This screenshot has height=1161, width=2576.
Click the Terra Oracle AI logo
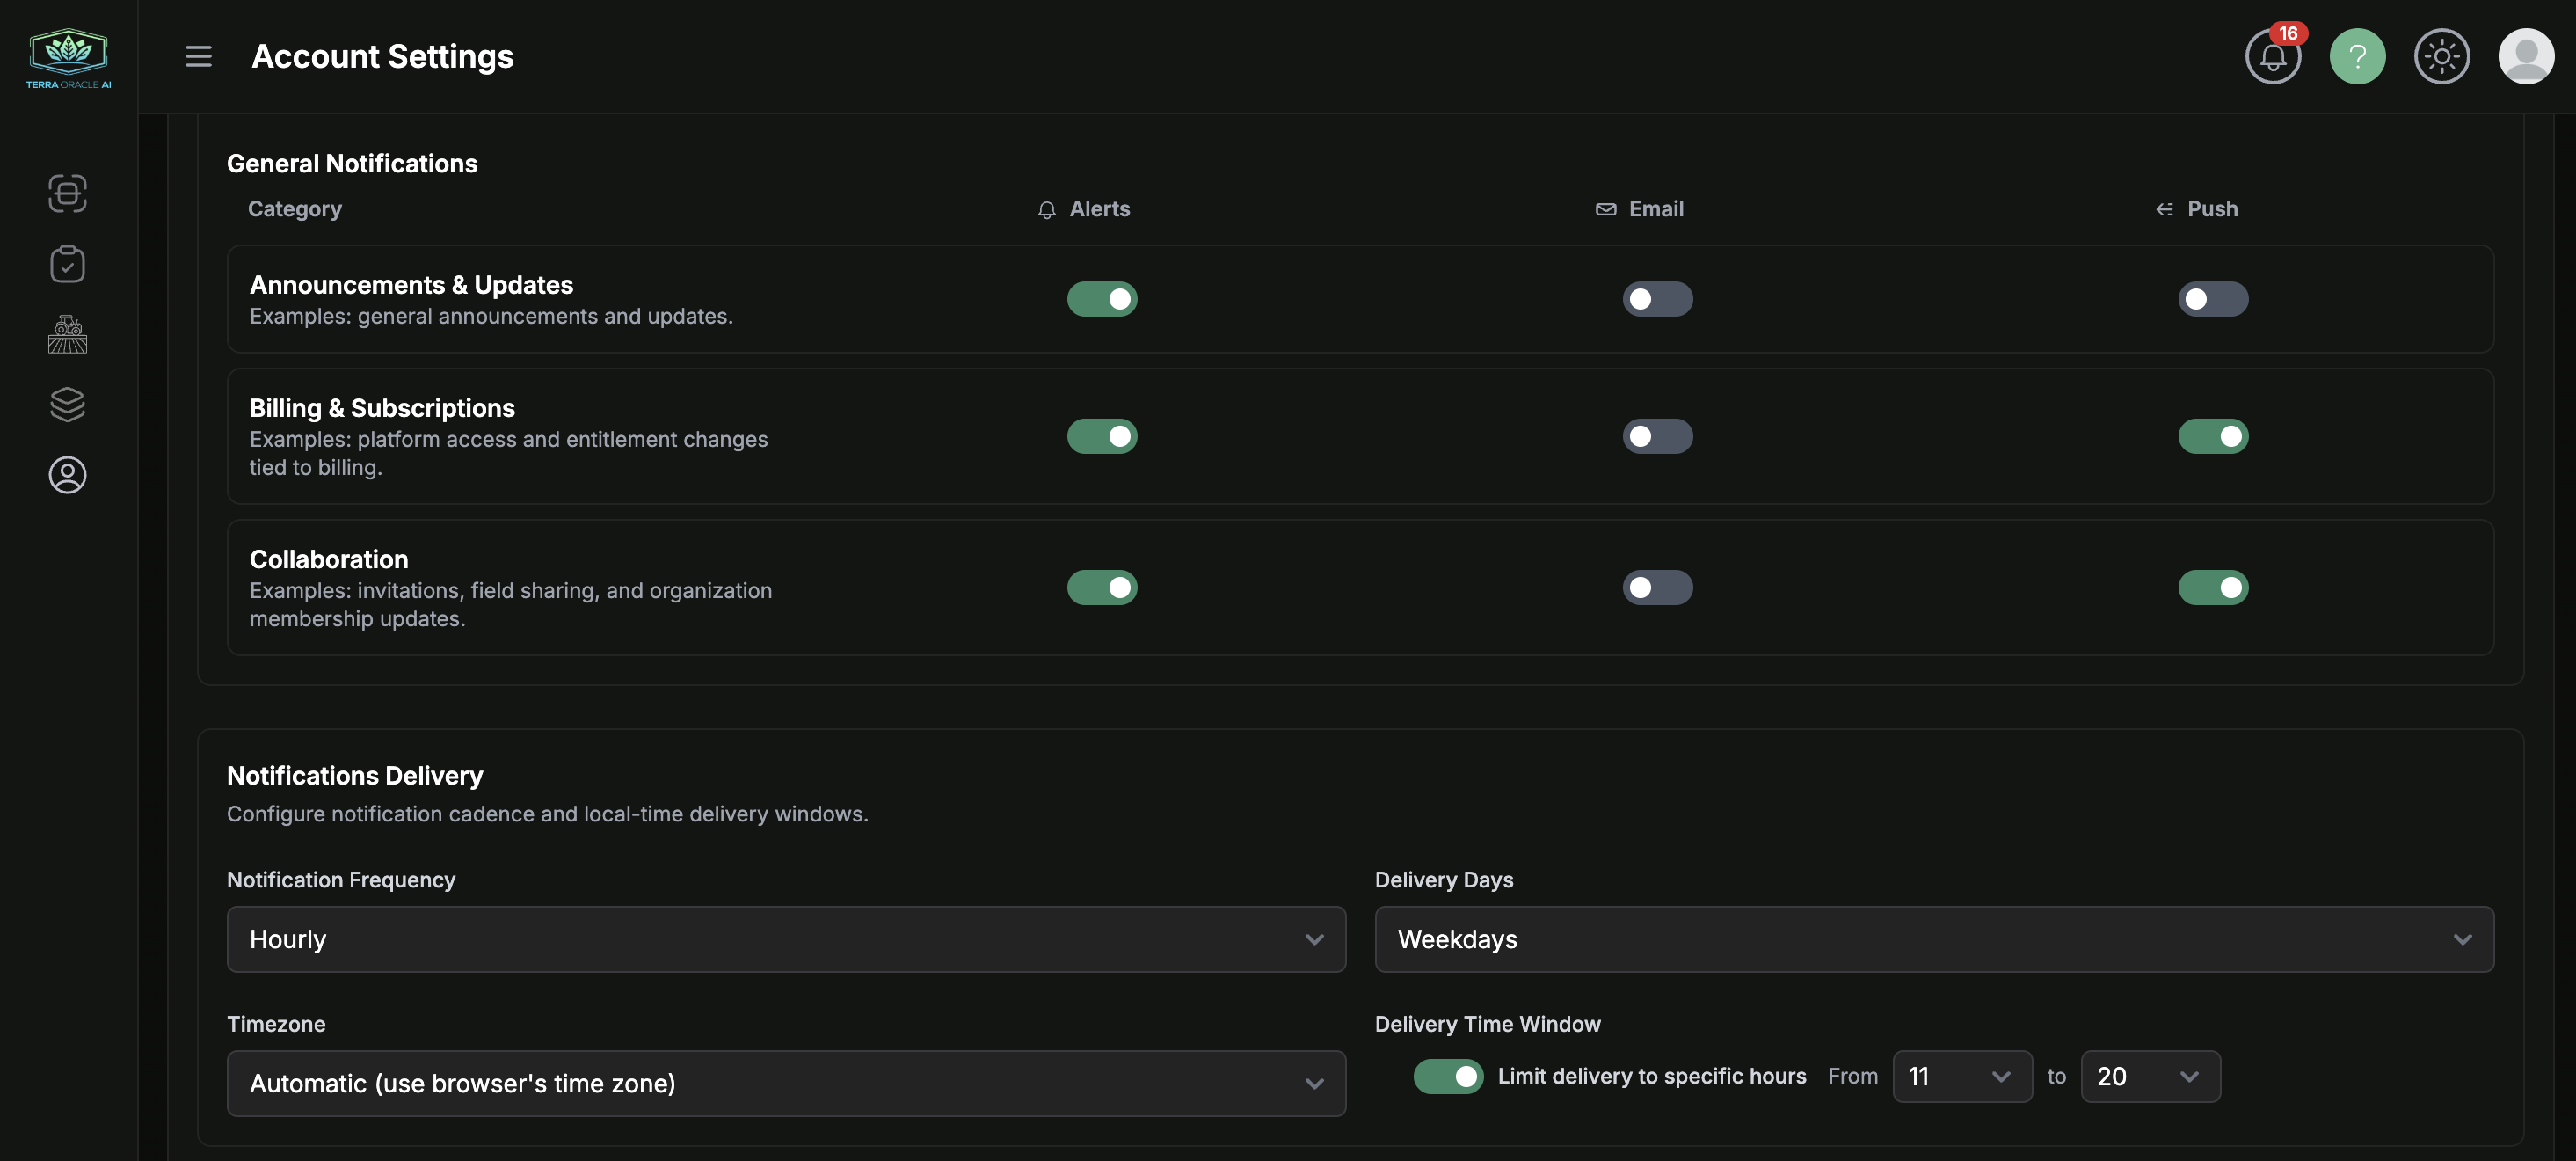coord(67,56)
